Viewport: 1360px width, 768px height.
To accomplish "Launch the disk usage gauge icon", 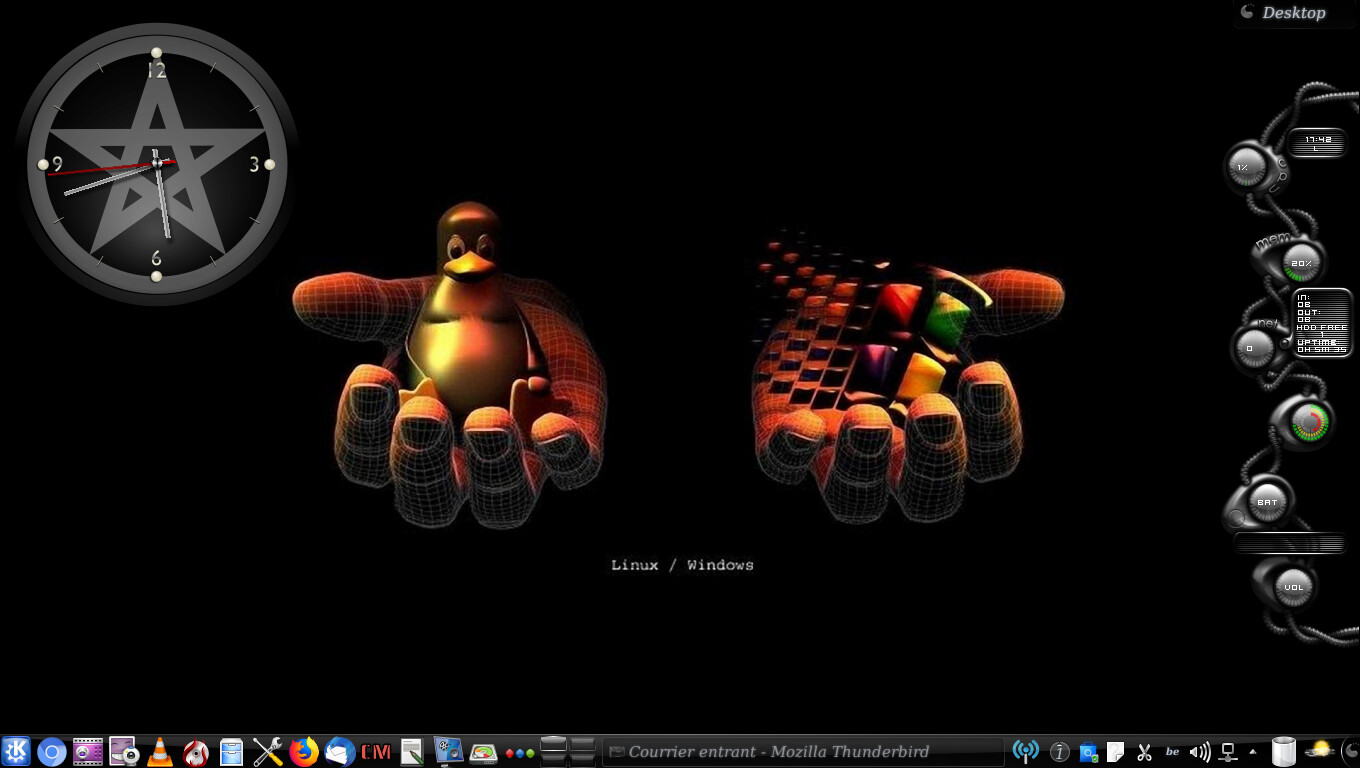I will point(484,751).
